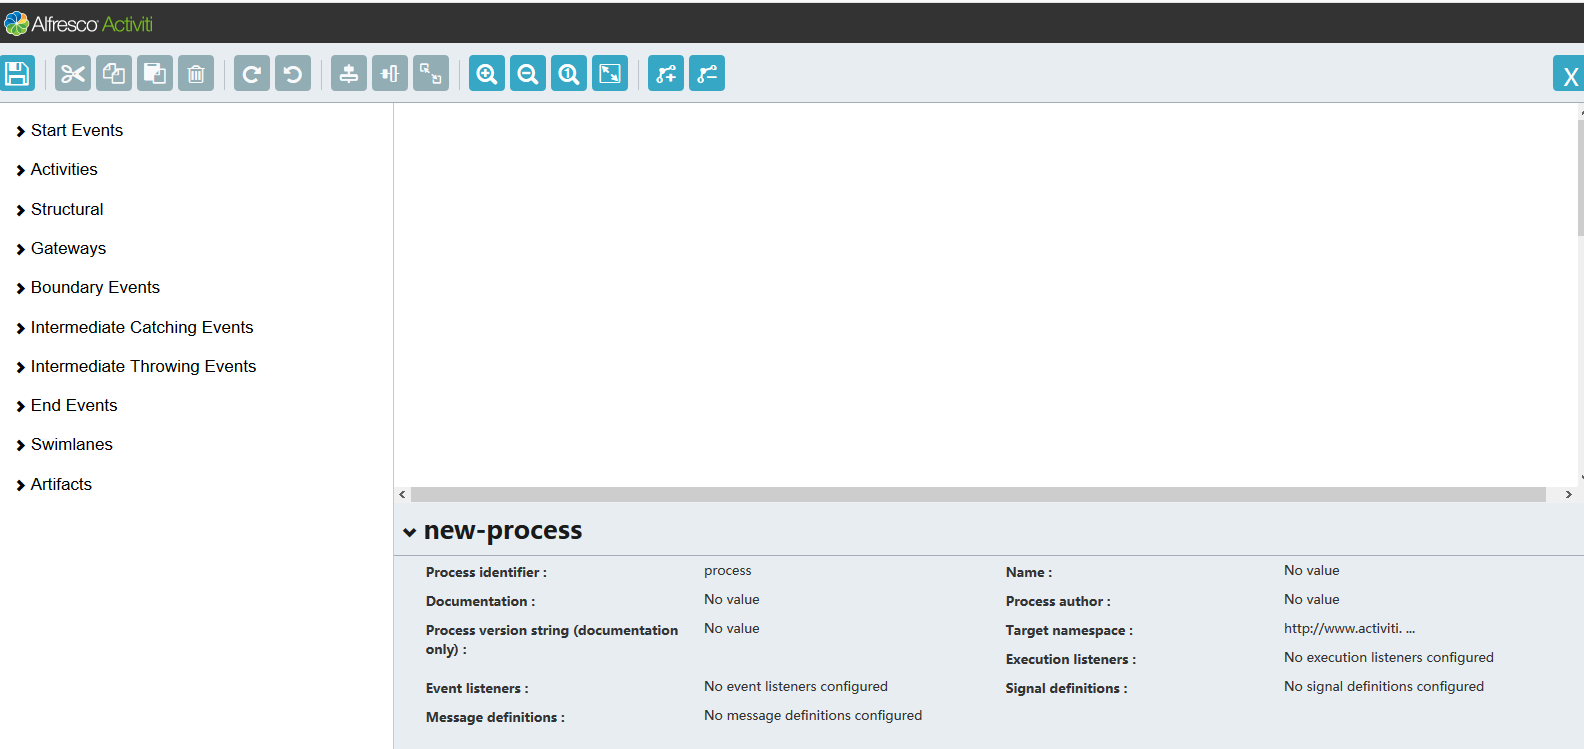This screenshot has width=1584, height=749.
Task: Delete the selected element with the trash icon
Action: click(x=196, y=73)
